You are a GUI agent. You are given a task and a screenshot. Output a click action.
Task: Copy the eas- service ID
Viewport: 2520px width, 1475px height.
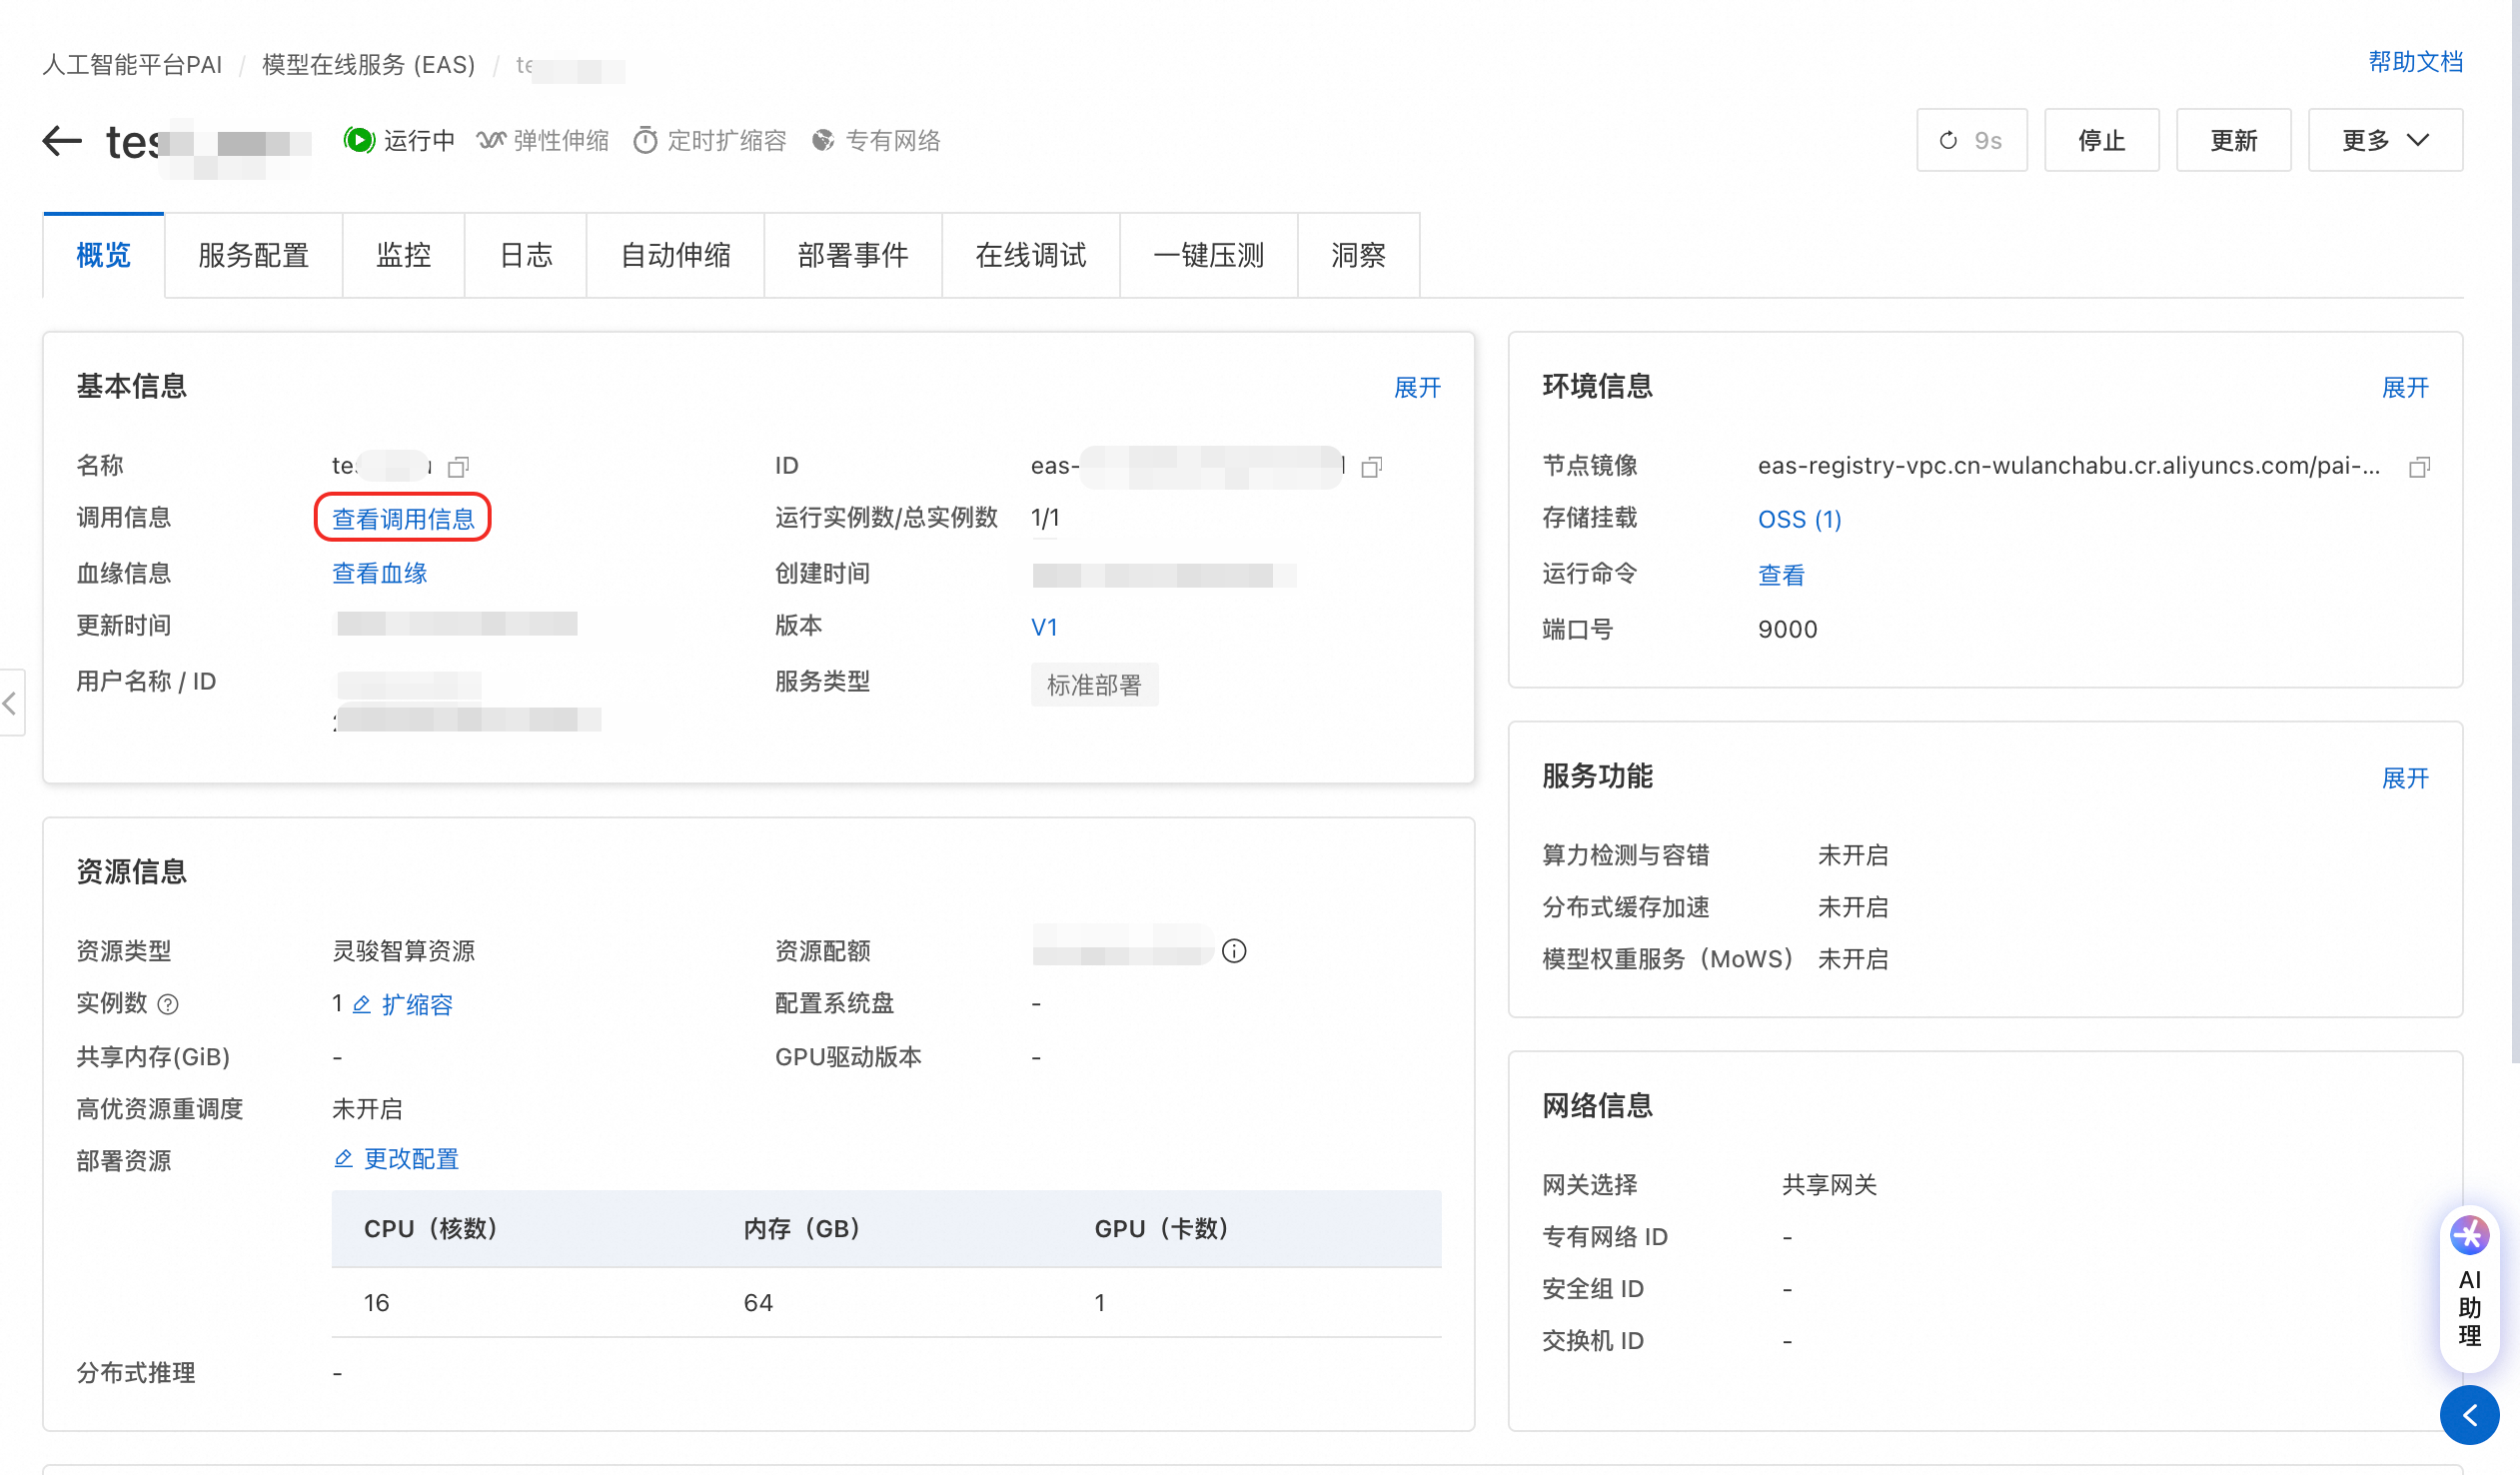click(1372, 467)
